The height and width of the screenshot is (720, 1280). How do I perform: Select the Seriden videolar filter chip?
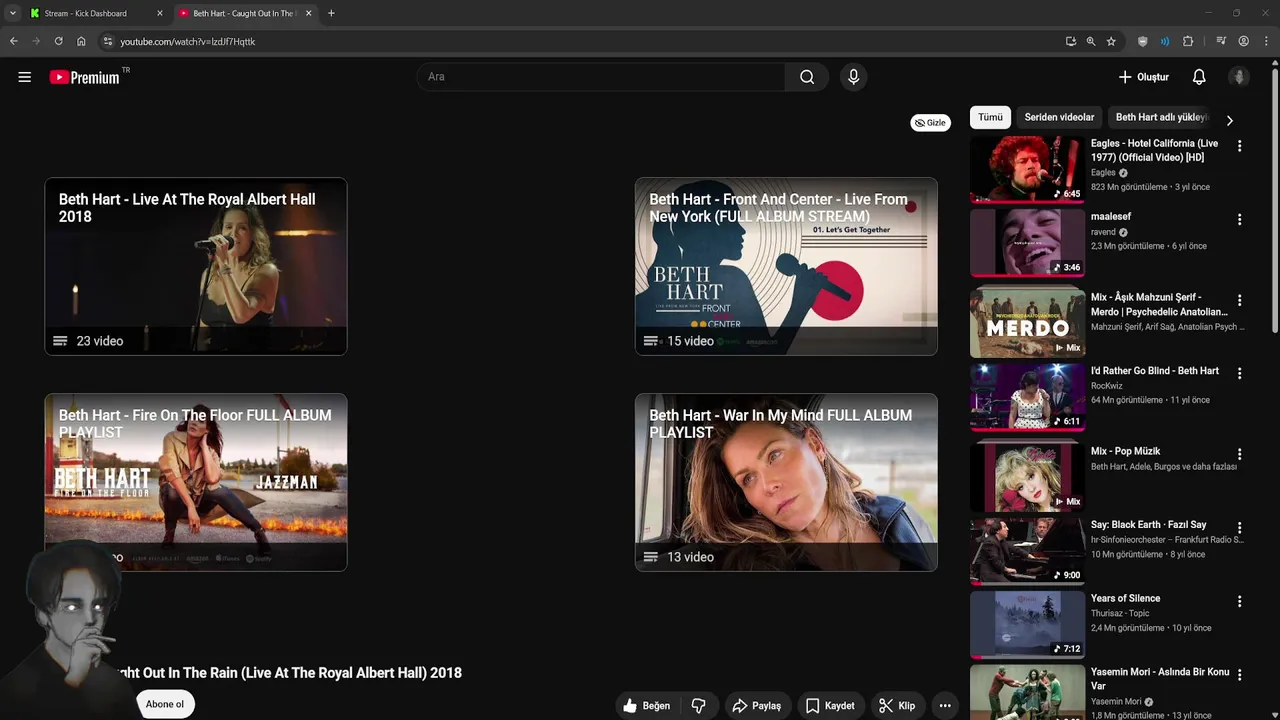tap(1059, 117)
